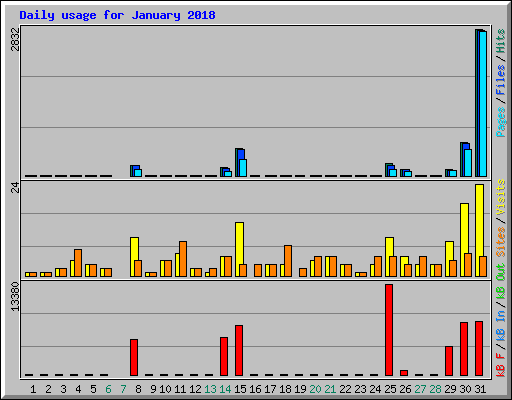Click the 2832 axis value
This screenshot has height=400, width=512.
(15, 39)
